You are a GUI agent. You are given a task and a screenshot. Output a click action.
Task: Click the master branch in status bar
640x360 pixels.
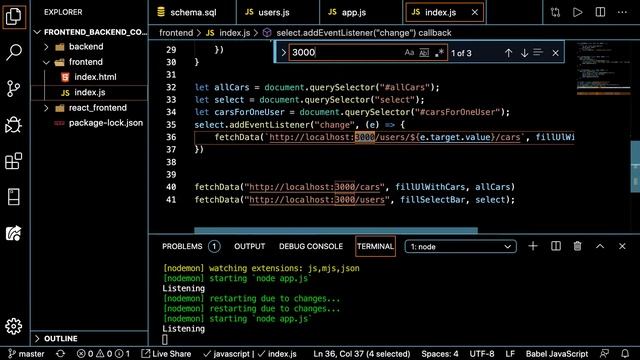pyautogui.click(x=27, y=354)
